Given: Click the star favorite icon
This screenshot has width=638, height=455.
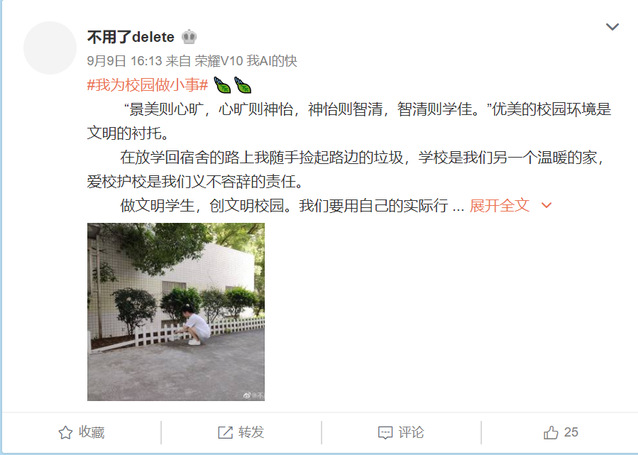Looking at the screenshot, I should tap(66, 432).
